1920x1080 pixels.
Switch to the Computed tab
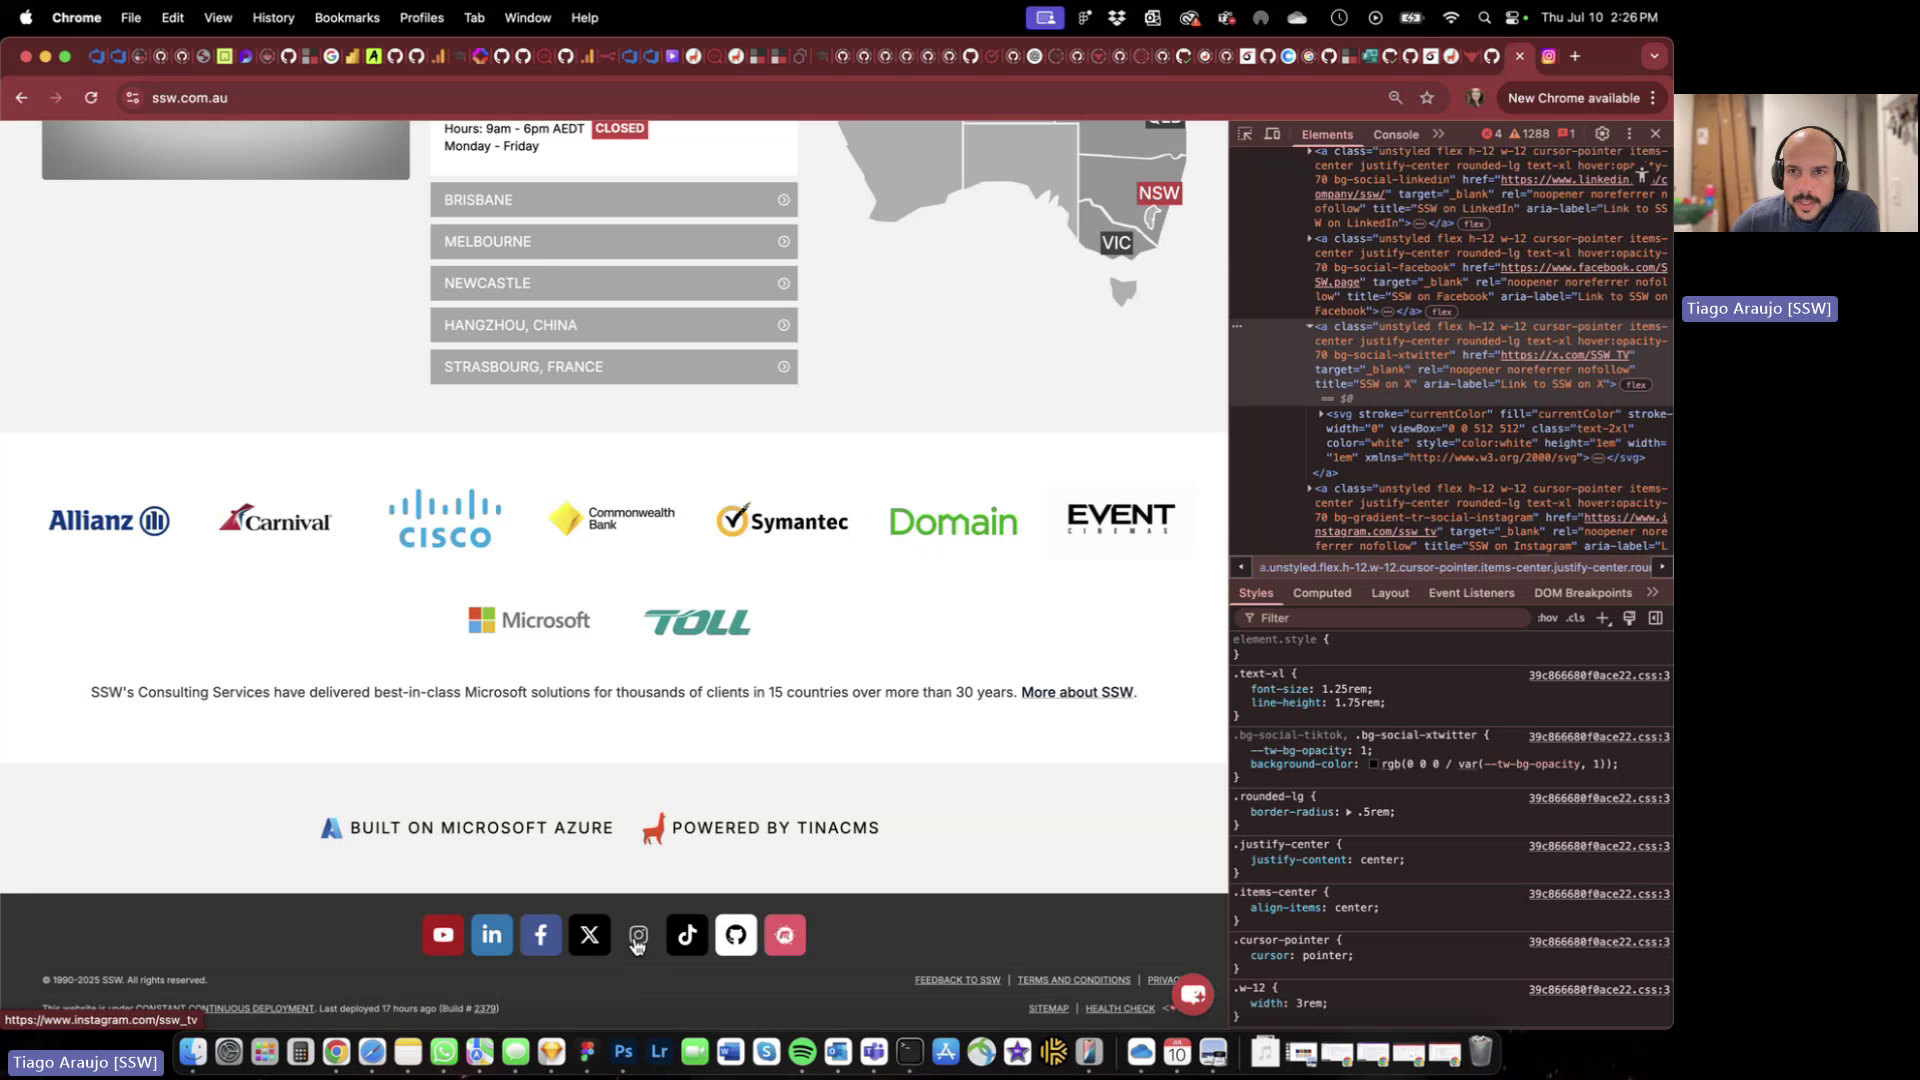click(x=1321, y=593)
